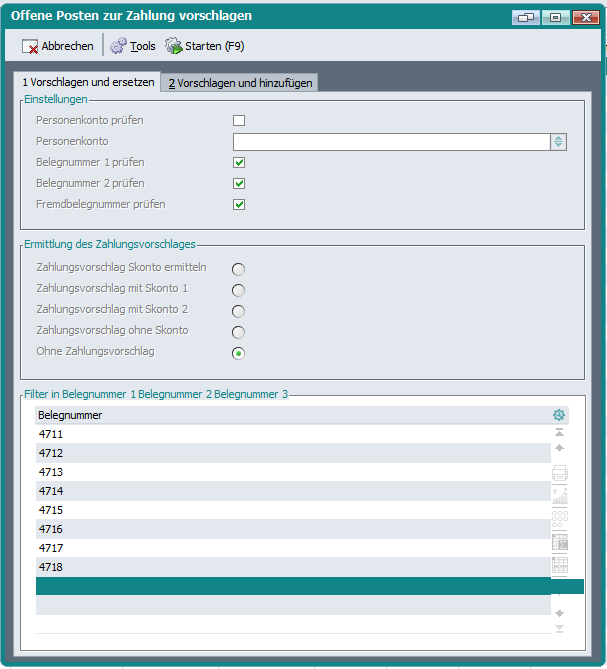Uncheck Belegnummer 1 prüfen
This screenshot has width=607, height=669.
pyautogui.click(x=239, y=162)
